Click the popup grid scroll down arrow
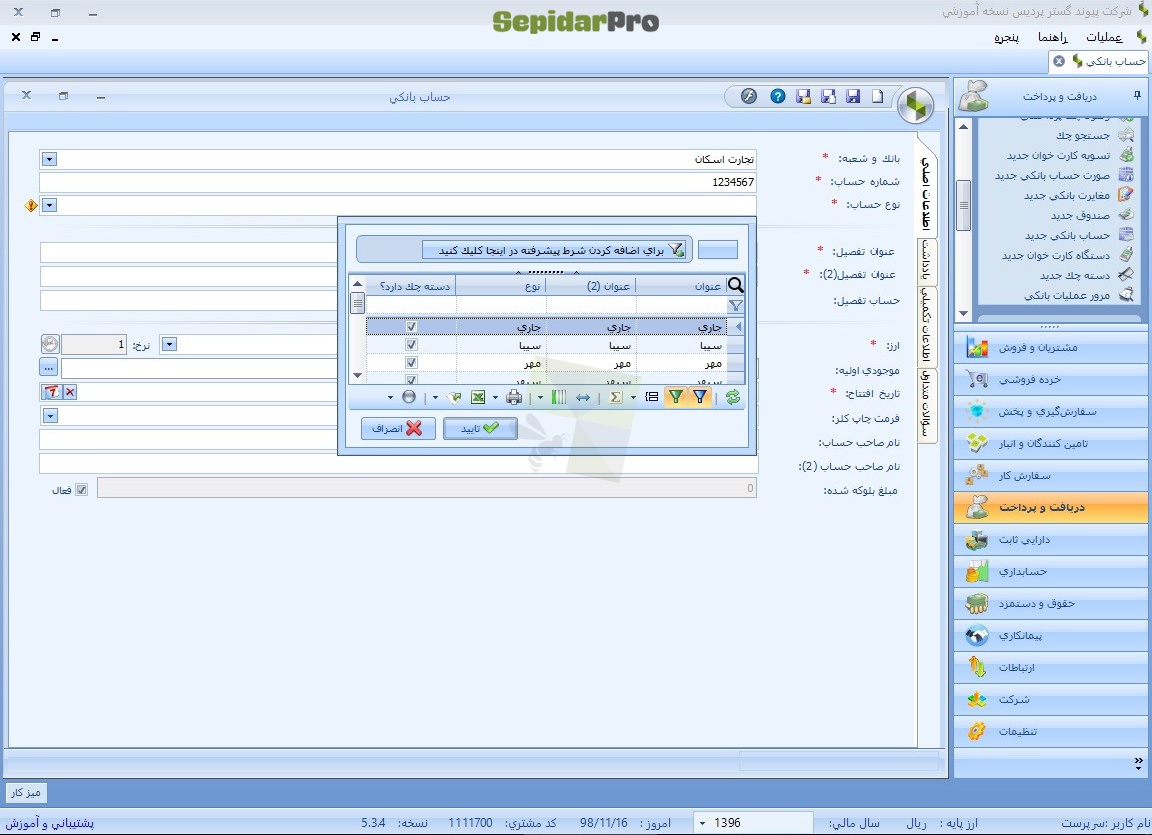 (358, 376)
